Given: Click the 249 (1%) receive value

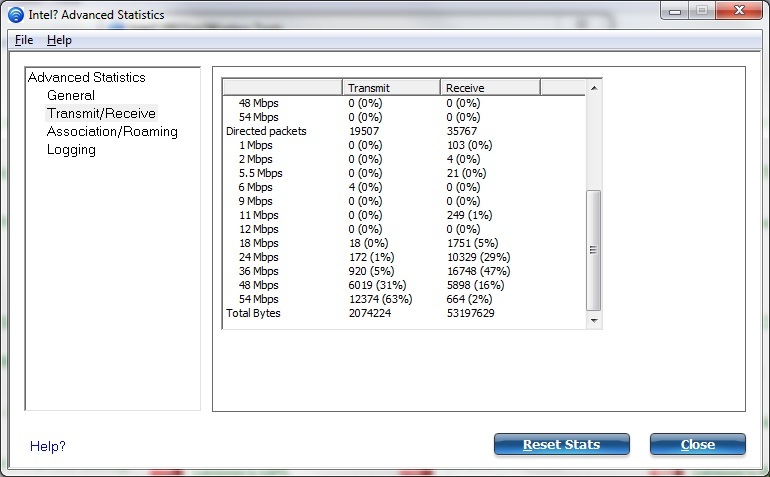Looking at the screenshot, I should 469,215.
